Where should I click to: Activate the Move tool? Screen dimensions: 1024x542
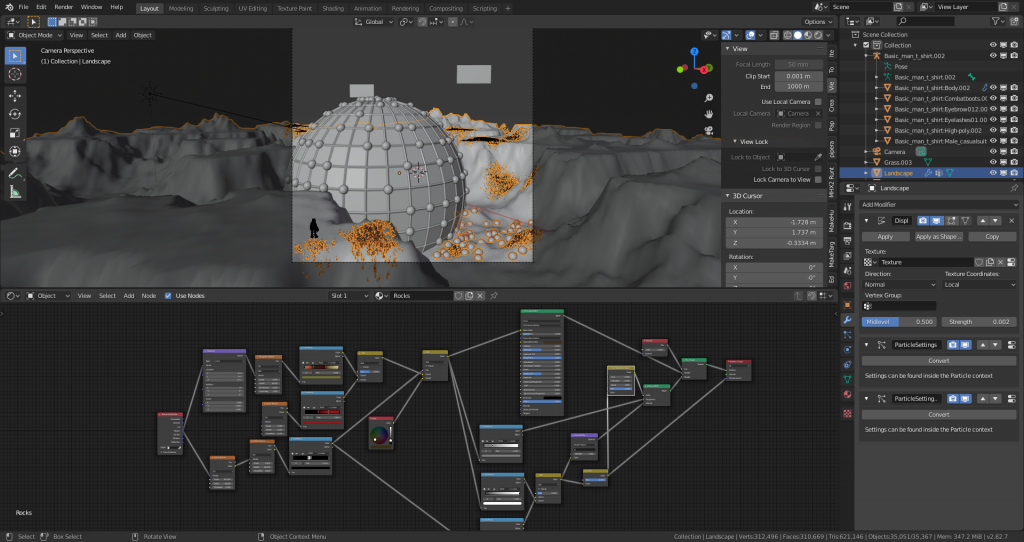[x=16, y=96]
